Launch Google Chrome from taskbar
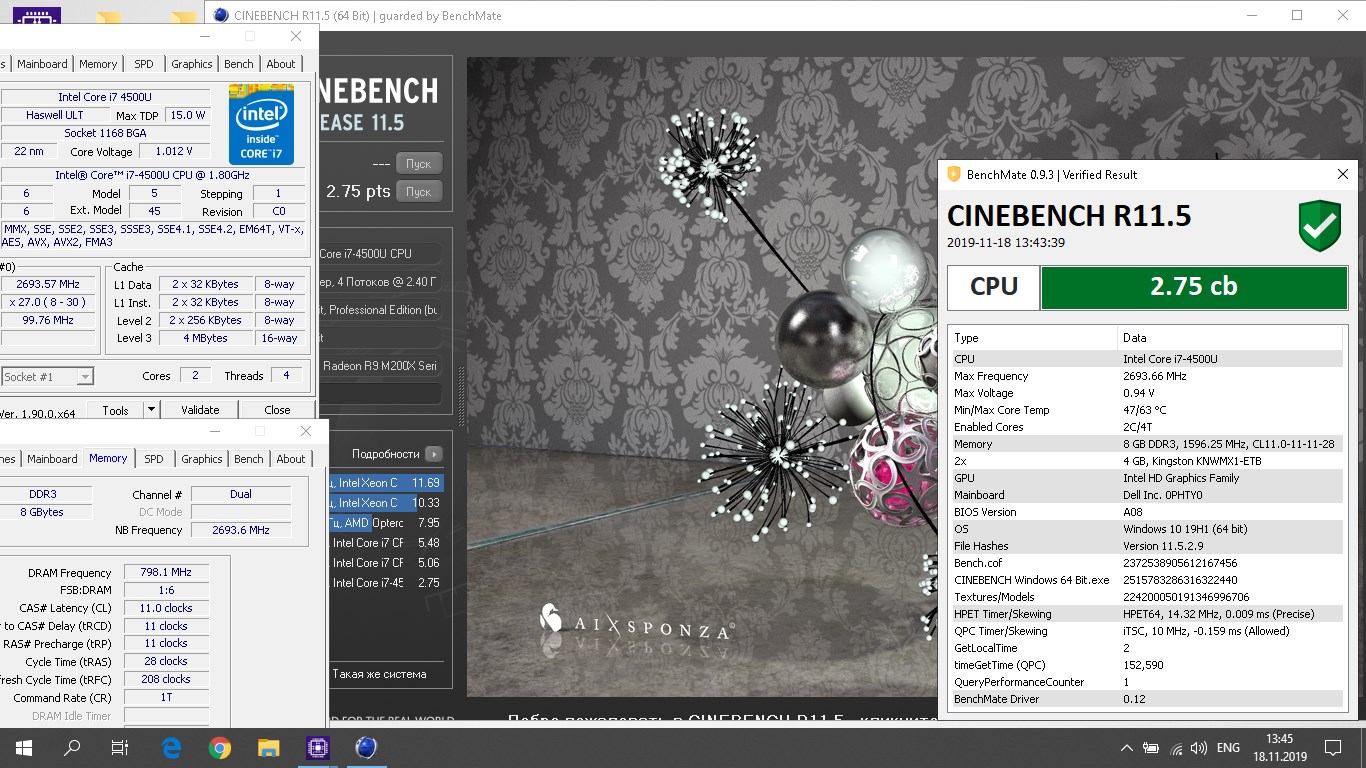 point(220,747)
